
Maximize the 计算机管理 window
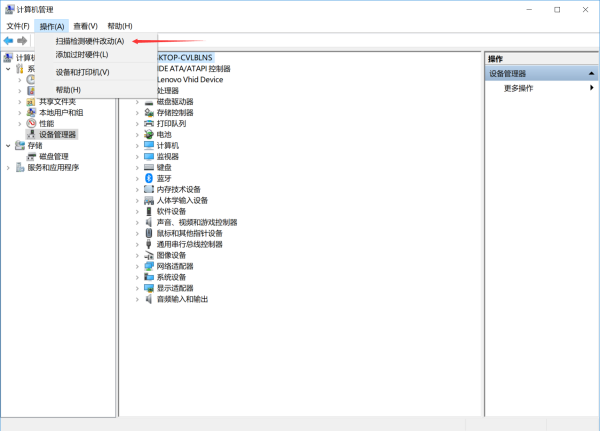557,10
